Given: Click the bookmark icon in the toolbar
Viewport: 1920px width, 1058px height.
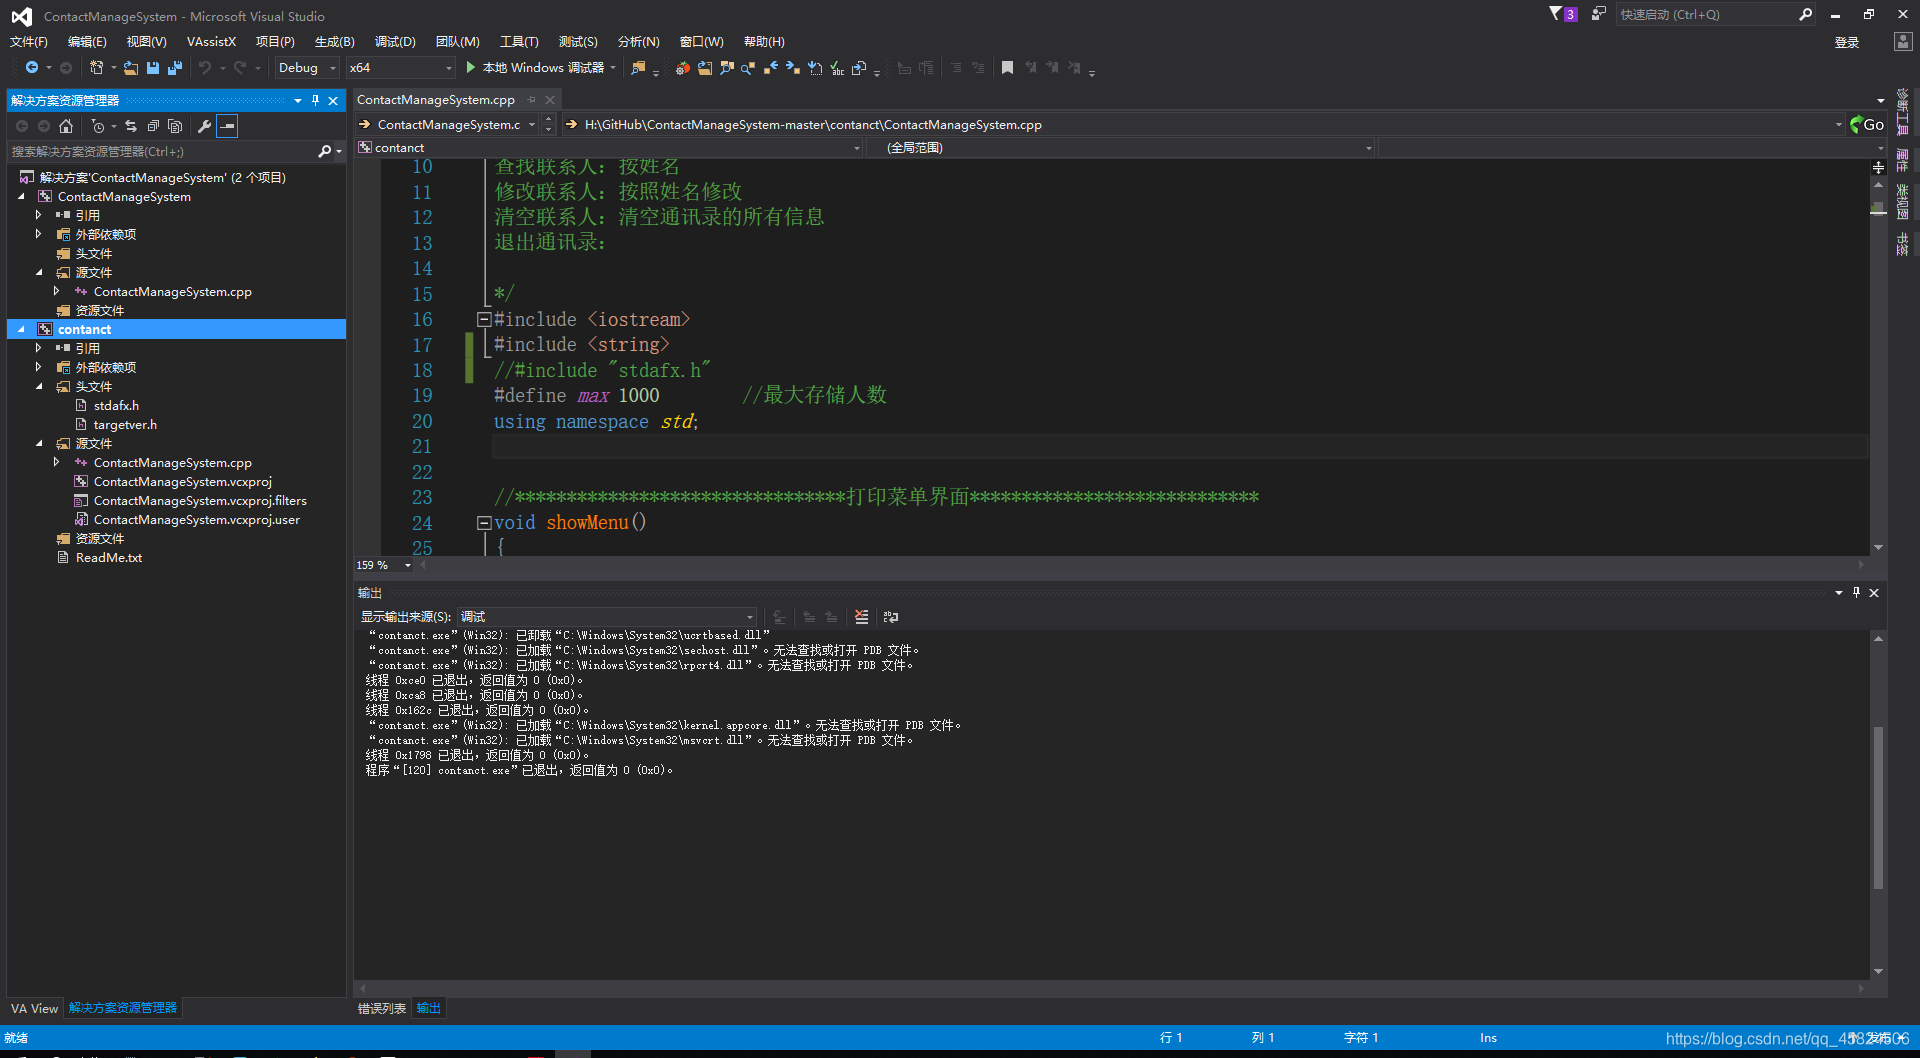Looking at the screenshot, I should click(1007, 68).
